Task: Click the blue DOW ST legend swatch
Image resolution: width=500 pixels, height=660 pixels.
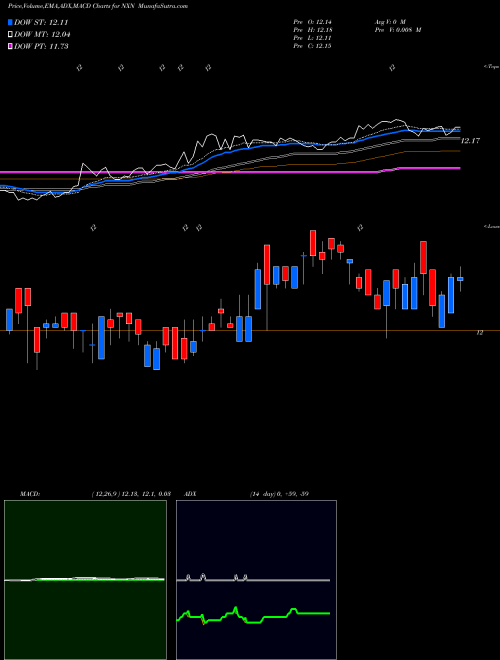Action: point(11,22)
